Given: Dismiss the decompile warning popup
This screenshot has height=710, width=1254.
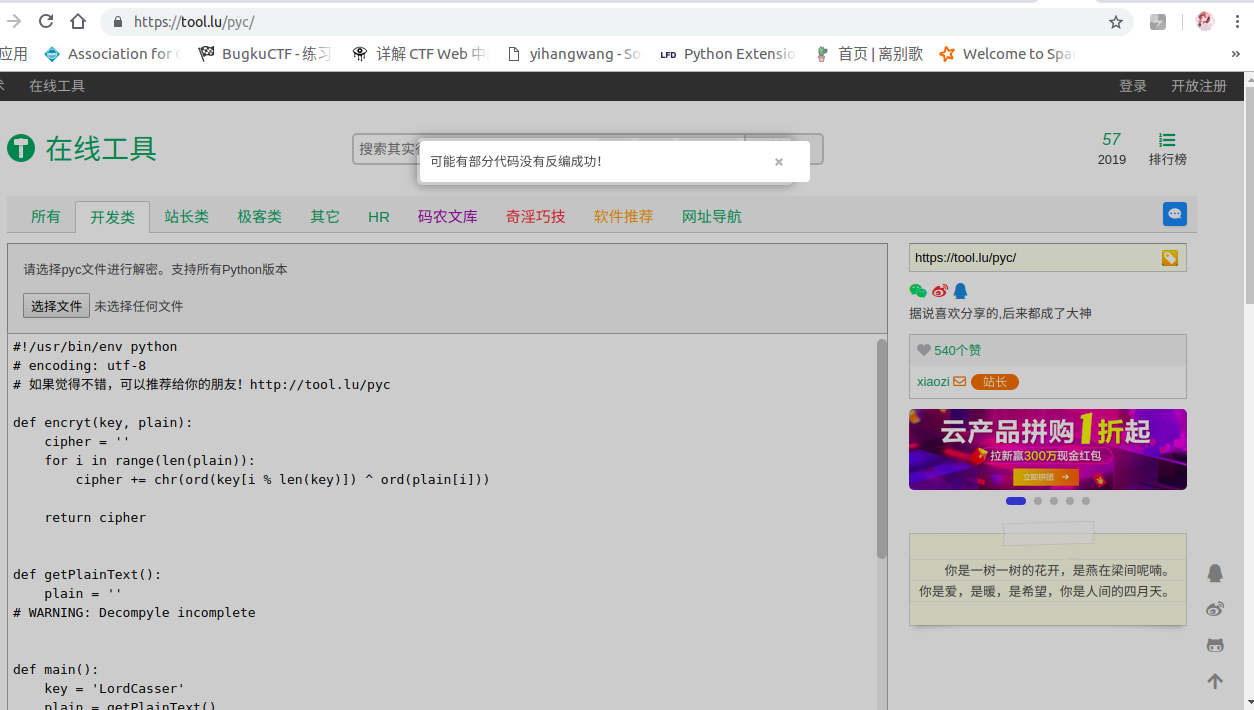Looking at the screenshot, I should 778,162.
